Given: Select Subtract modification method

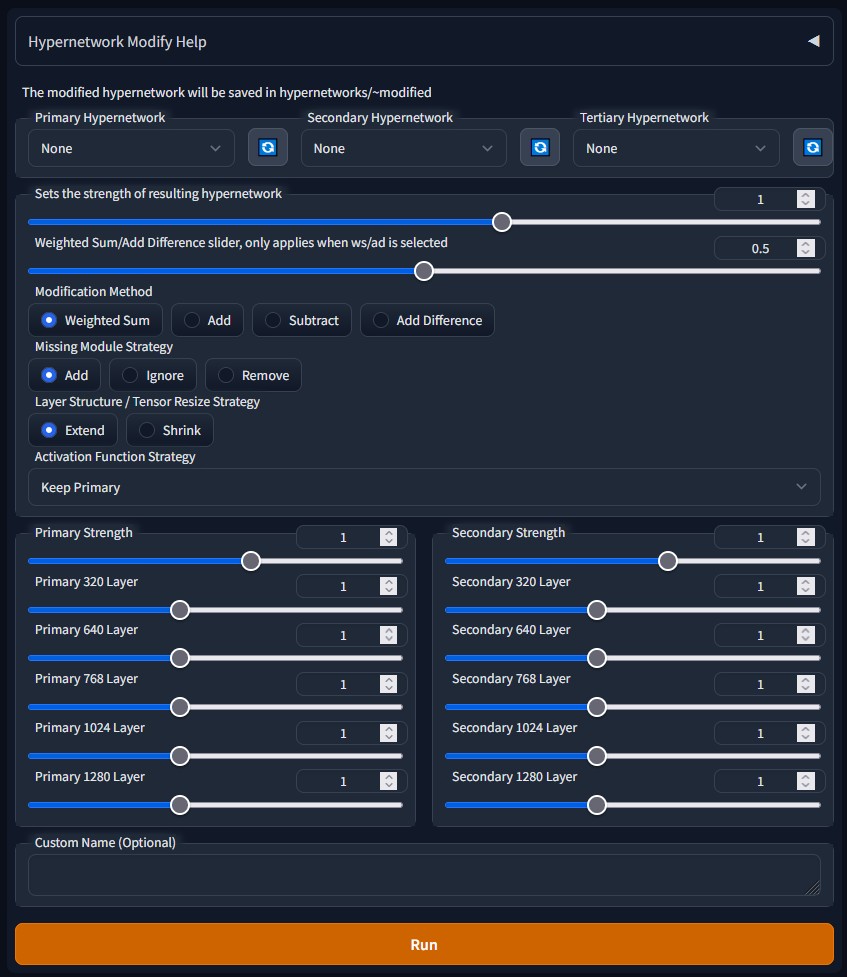Looking at the screenshot, I should pyautogui.click(x=302, y=320).
